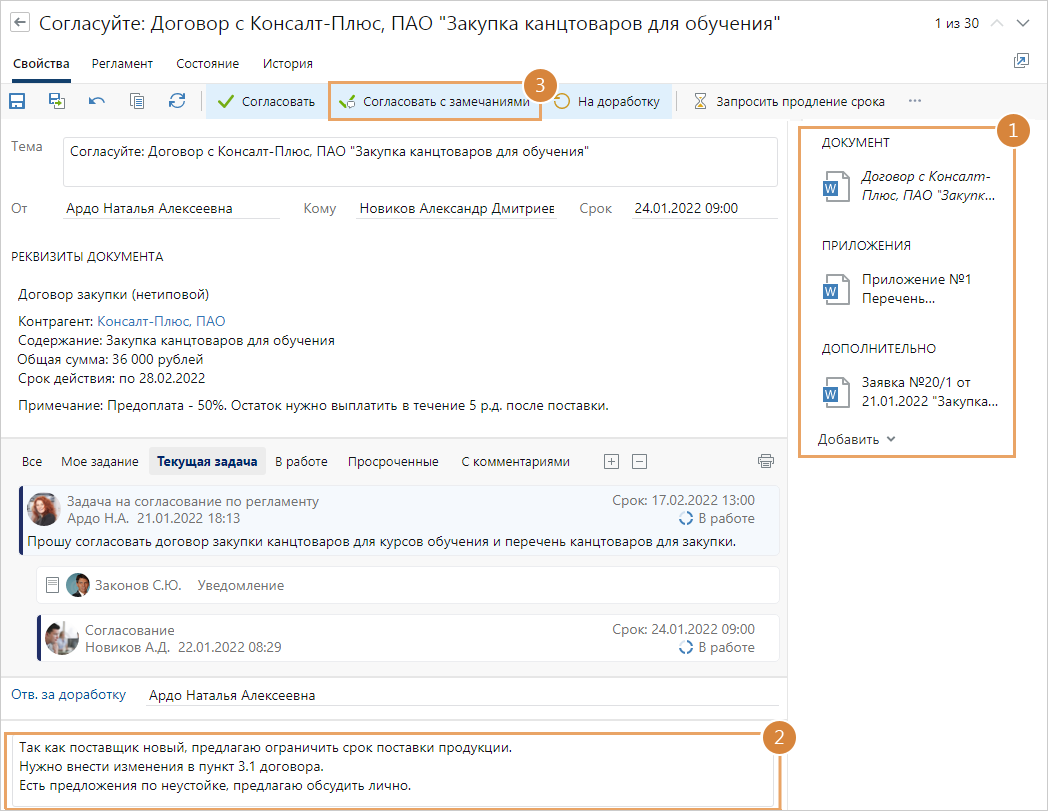Image resolution: width=1048 pixels, height=811 pixels.
Task: Open card in new window icon
Action: [x=1021, y=62]
